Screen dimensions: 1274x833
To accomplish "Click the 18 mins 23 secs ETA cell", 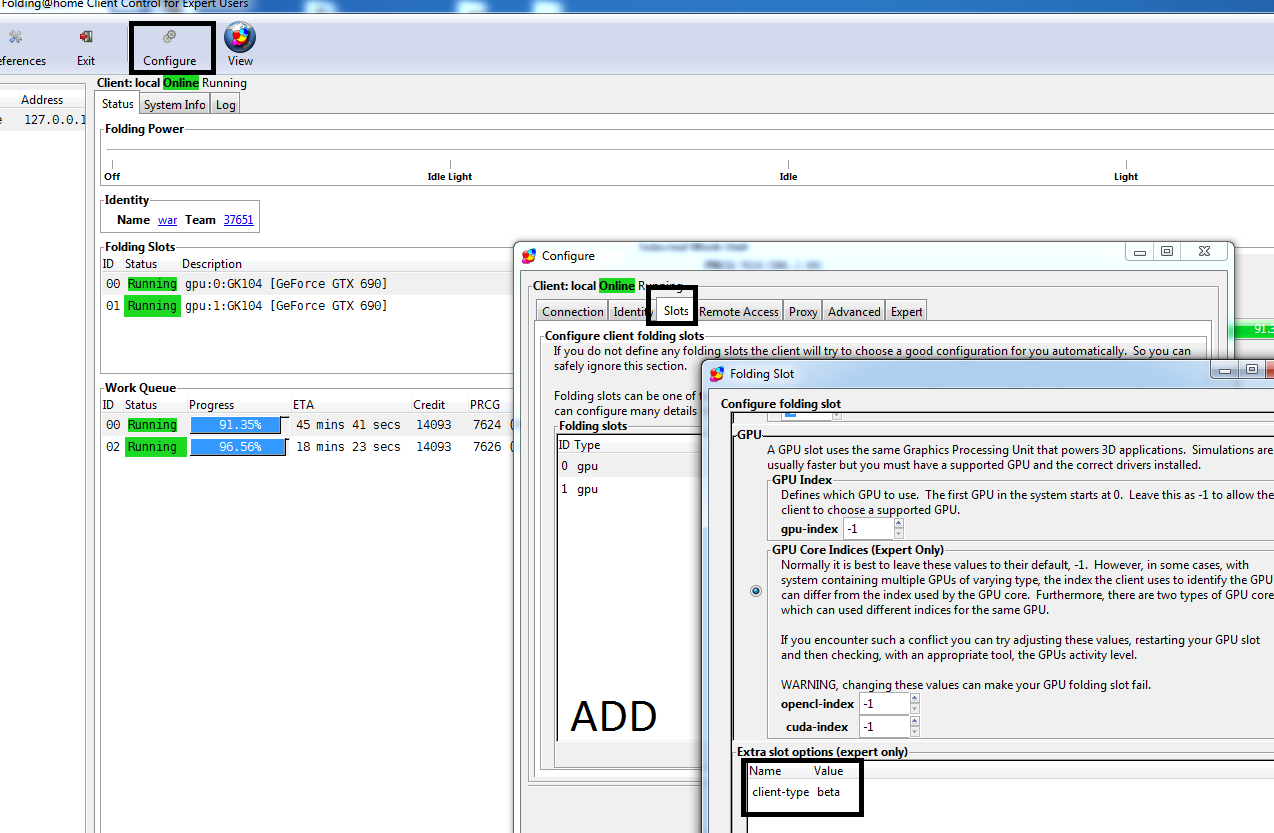I will tap(348, 447).
